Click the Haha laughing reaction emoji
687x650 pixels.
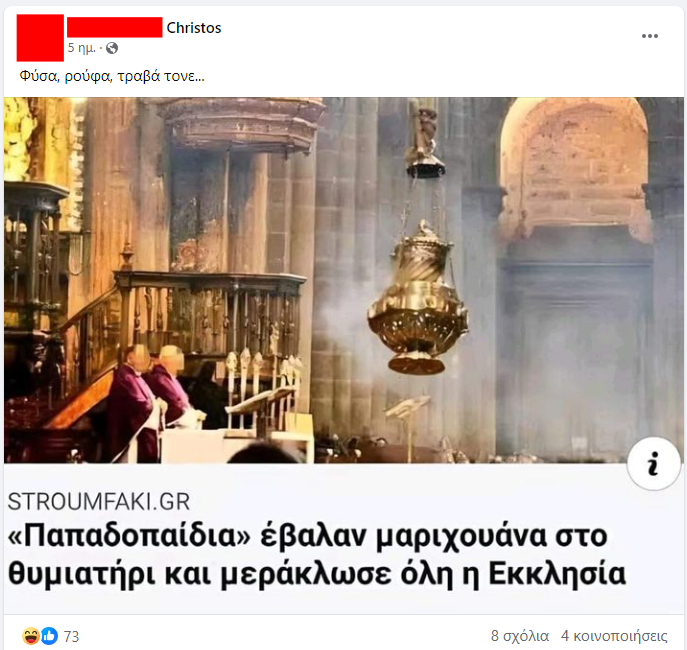(31, 636)
